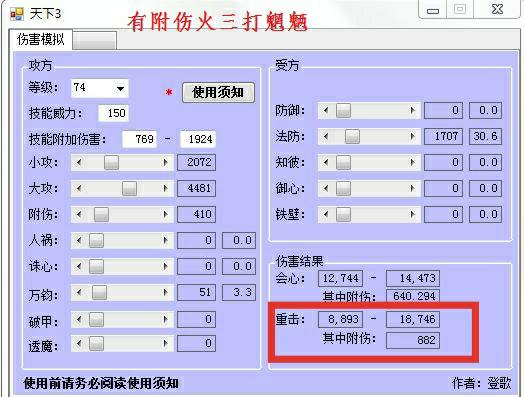
Task: Click the 透魔 slider left arrow
Action: click(x=79, y=343)
